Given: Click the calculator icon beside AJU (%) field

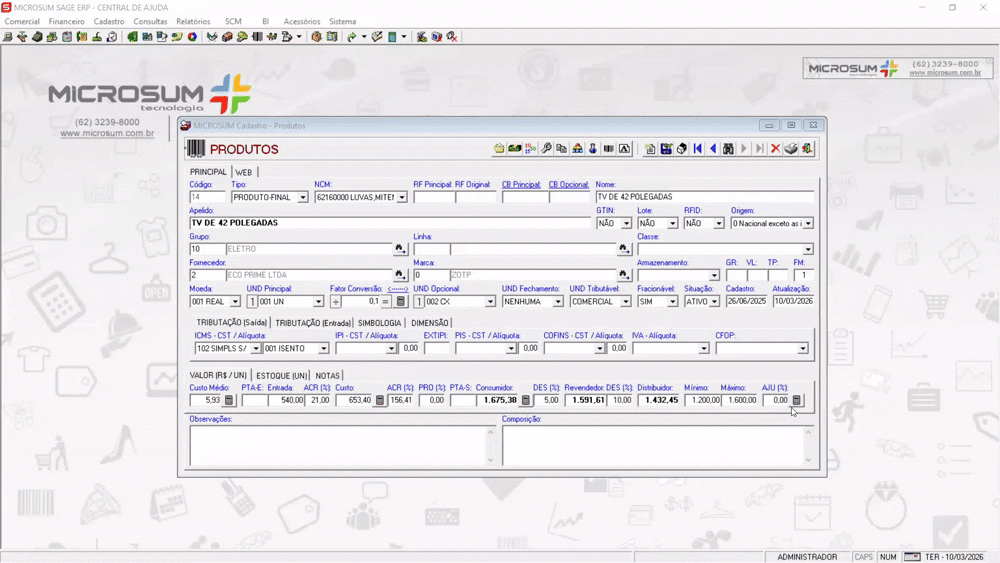Looking at the screenshot, I should 797,400.
